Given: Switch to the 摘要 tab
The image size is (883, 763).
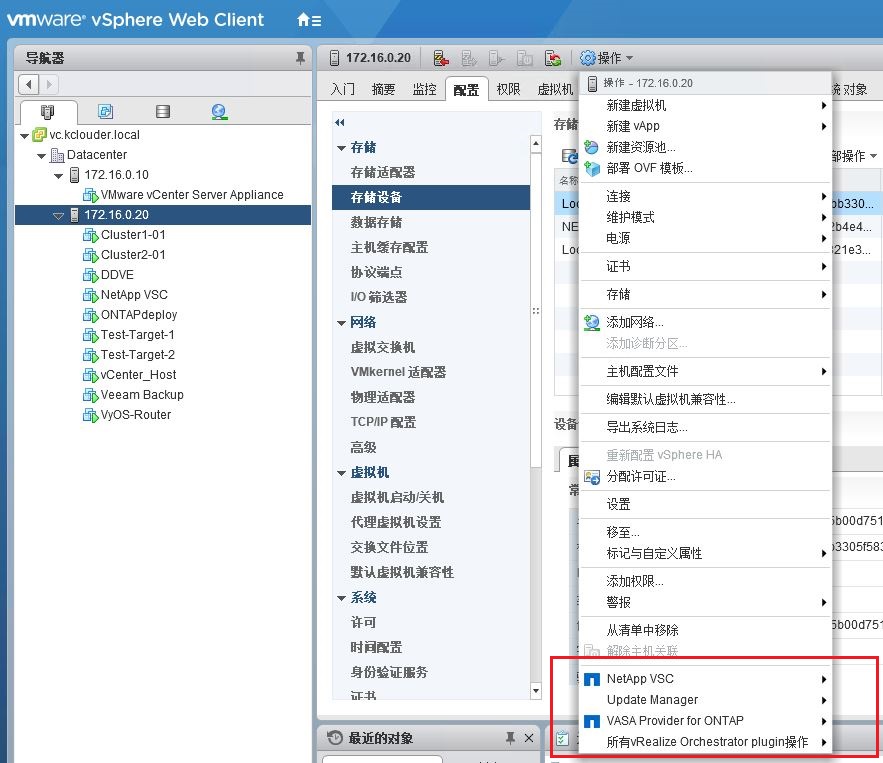Looking at the screenshot, I should tap(383, 89).
